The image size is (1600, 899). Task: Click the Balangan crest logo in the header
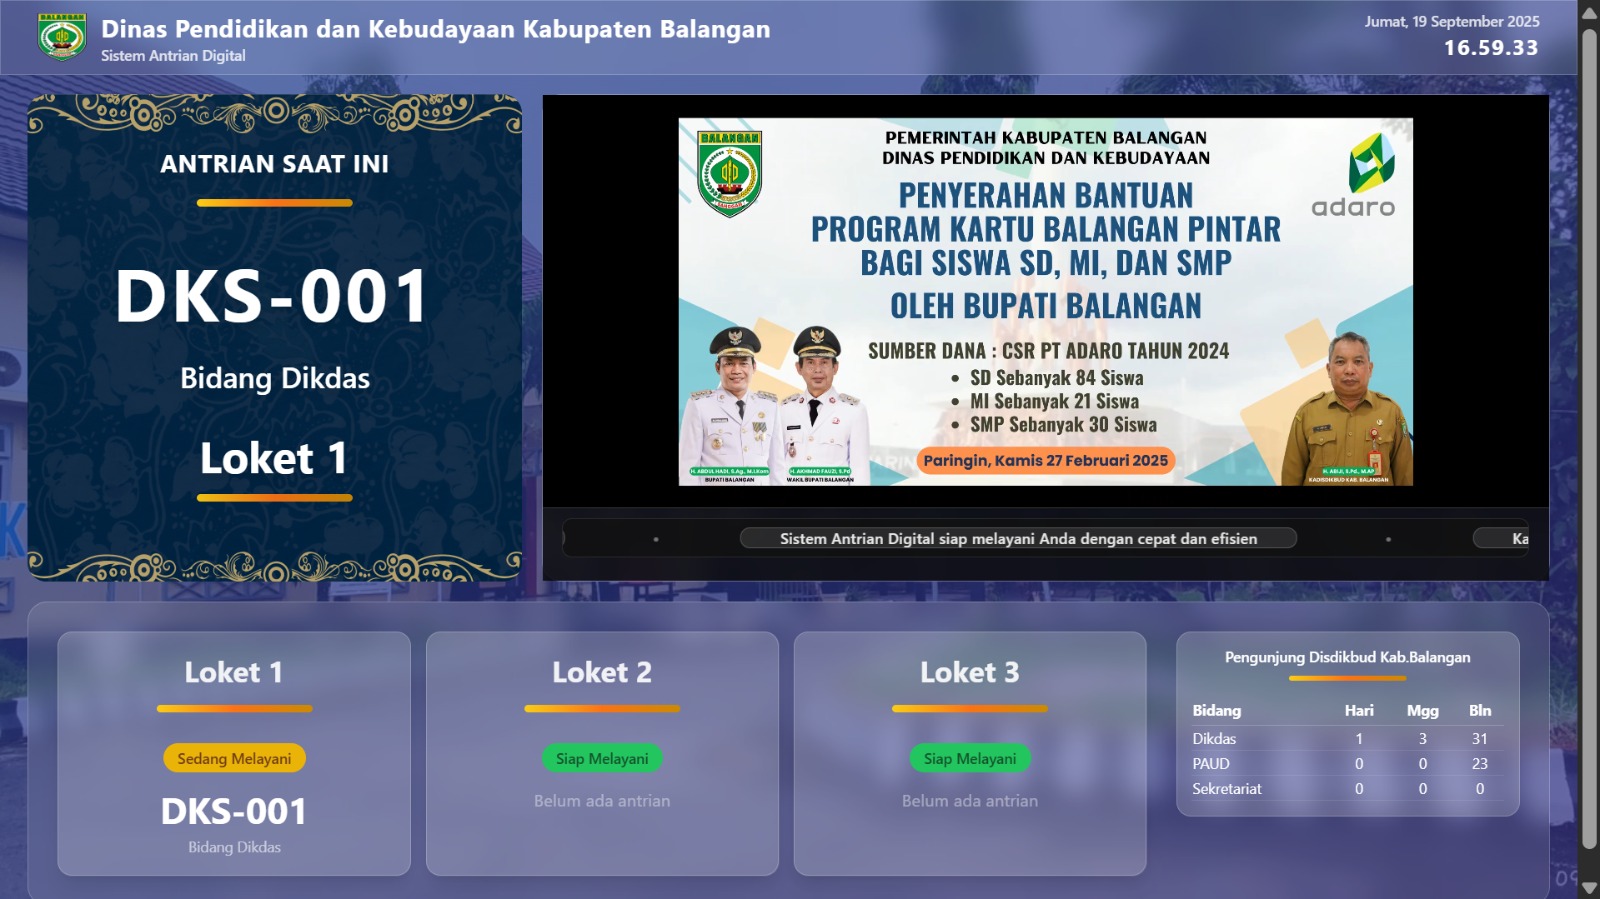62,37
